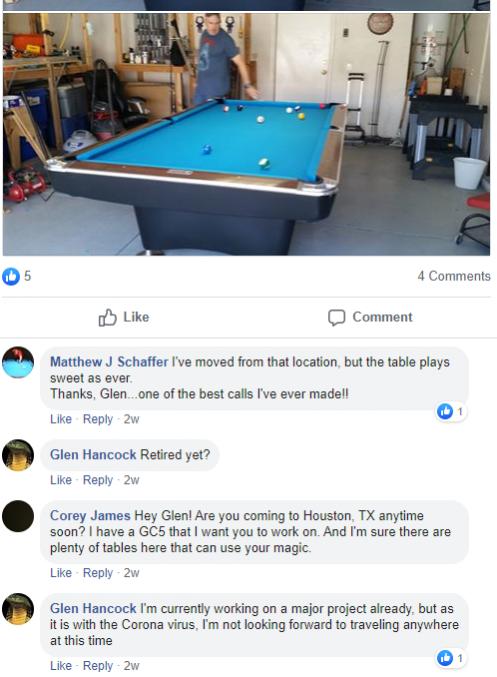Open Corey James's profile picture

point(18,516)
